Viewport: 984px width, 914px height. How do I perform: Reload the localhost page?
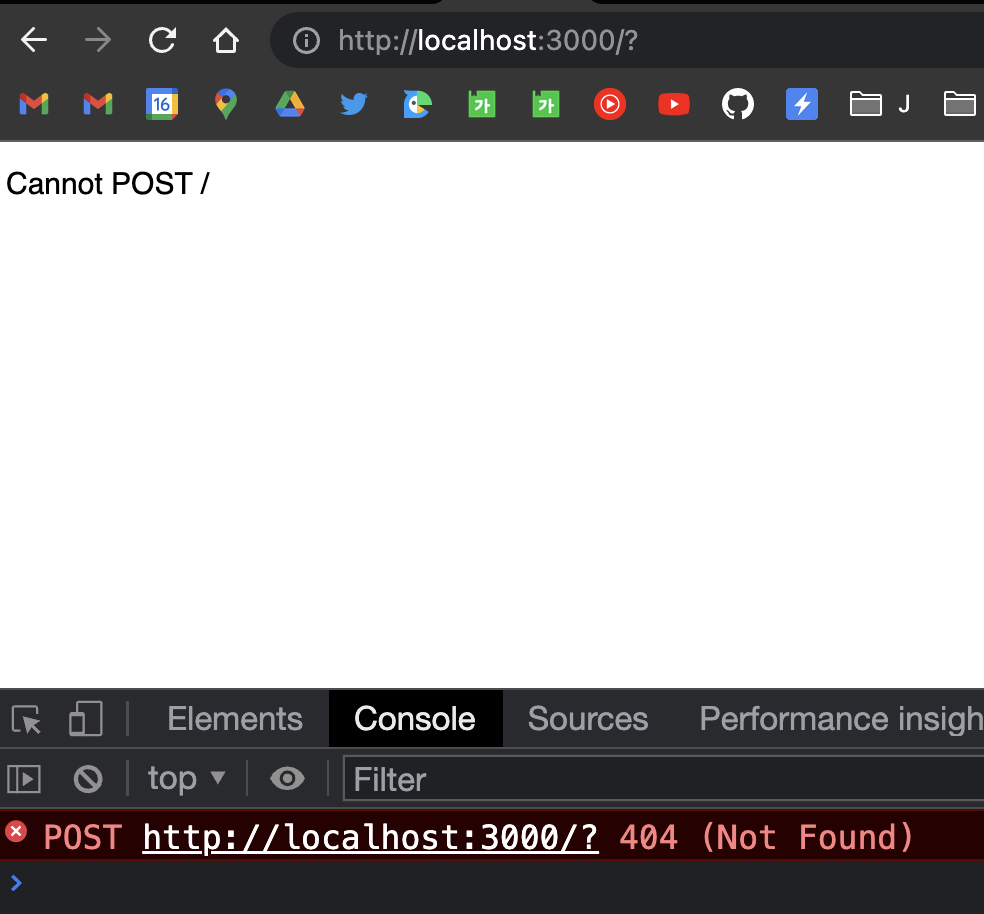tap(162, 41)
